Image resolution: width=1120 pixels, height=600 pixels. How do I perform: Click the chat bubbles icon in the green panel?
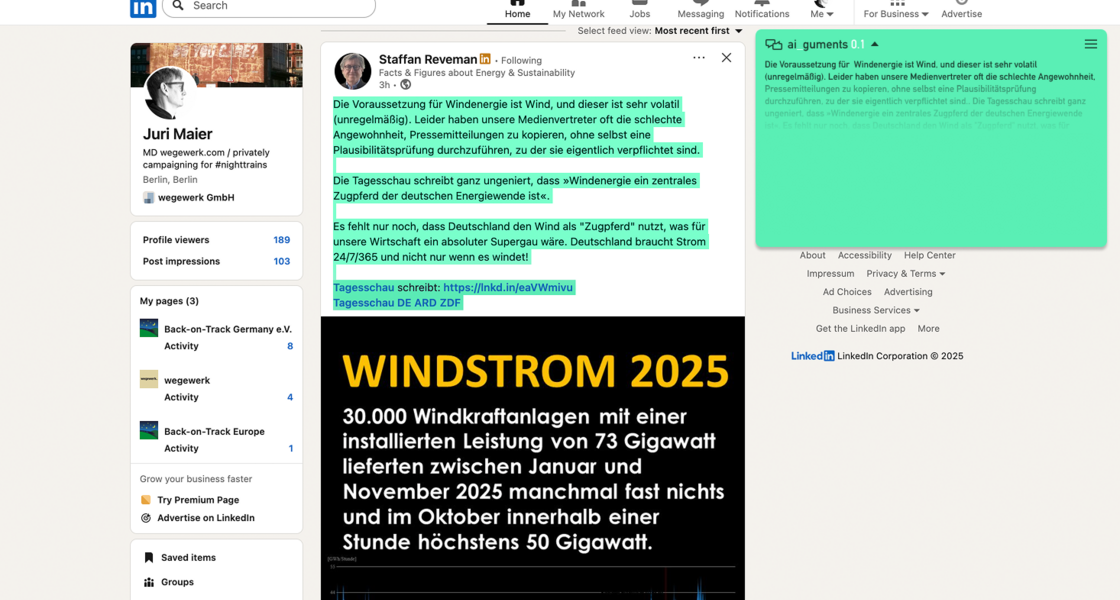pyautogui.click(x=773, y=45)
